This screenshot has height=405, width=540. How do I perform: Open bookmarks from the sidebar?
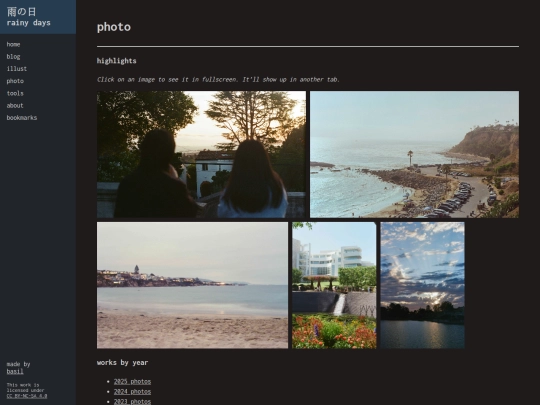[x=22, y=118]
